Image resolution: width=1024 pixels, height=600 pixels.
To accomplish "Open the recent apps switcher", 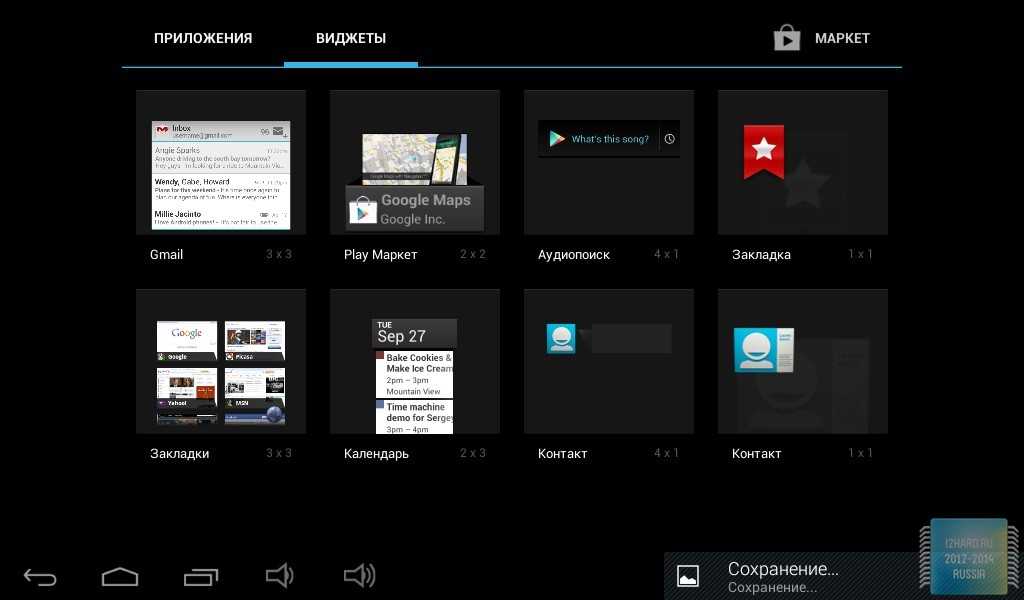I will coord(200,576).
